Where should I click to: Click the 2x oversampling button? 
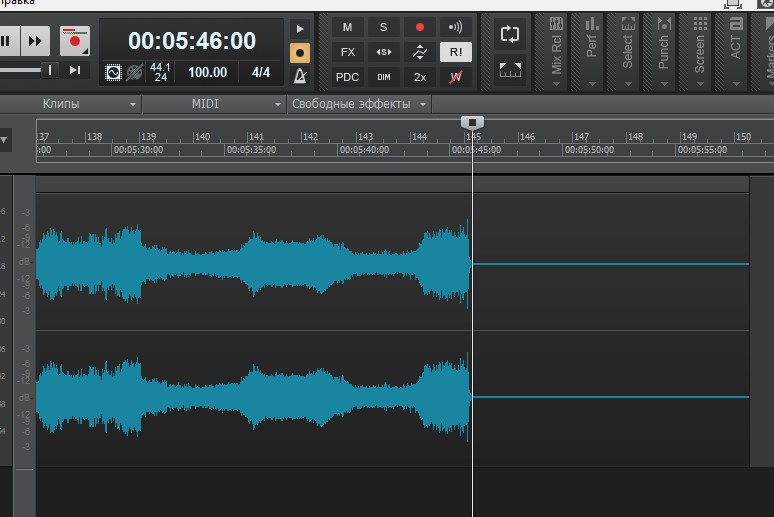pyautogui.click(x=420, y=77)
